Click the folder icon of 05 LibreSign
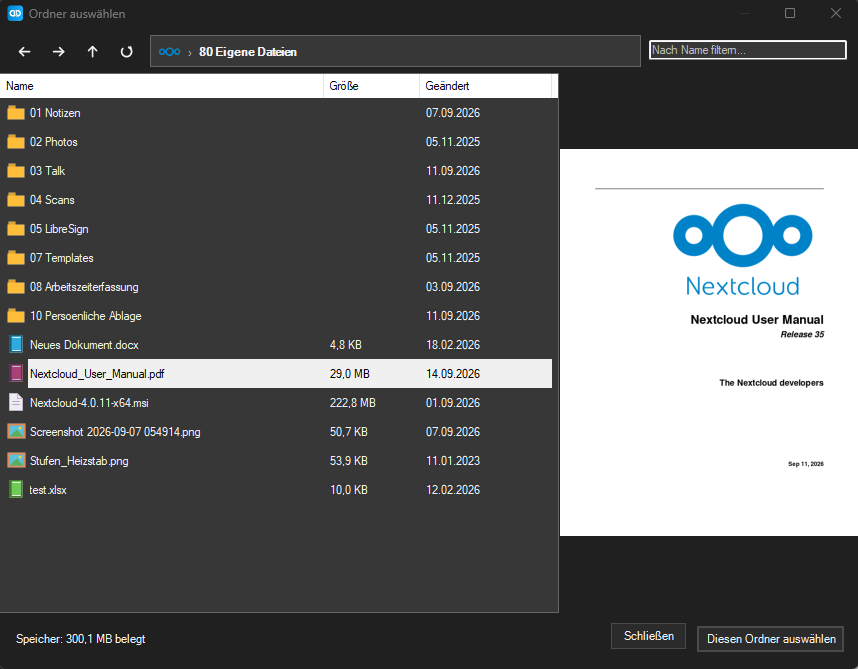The height and width of the screenshot is (669, 858). pos(16,229)
